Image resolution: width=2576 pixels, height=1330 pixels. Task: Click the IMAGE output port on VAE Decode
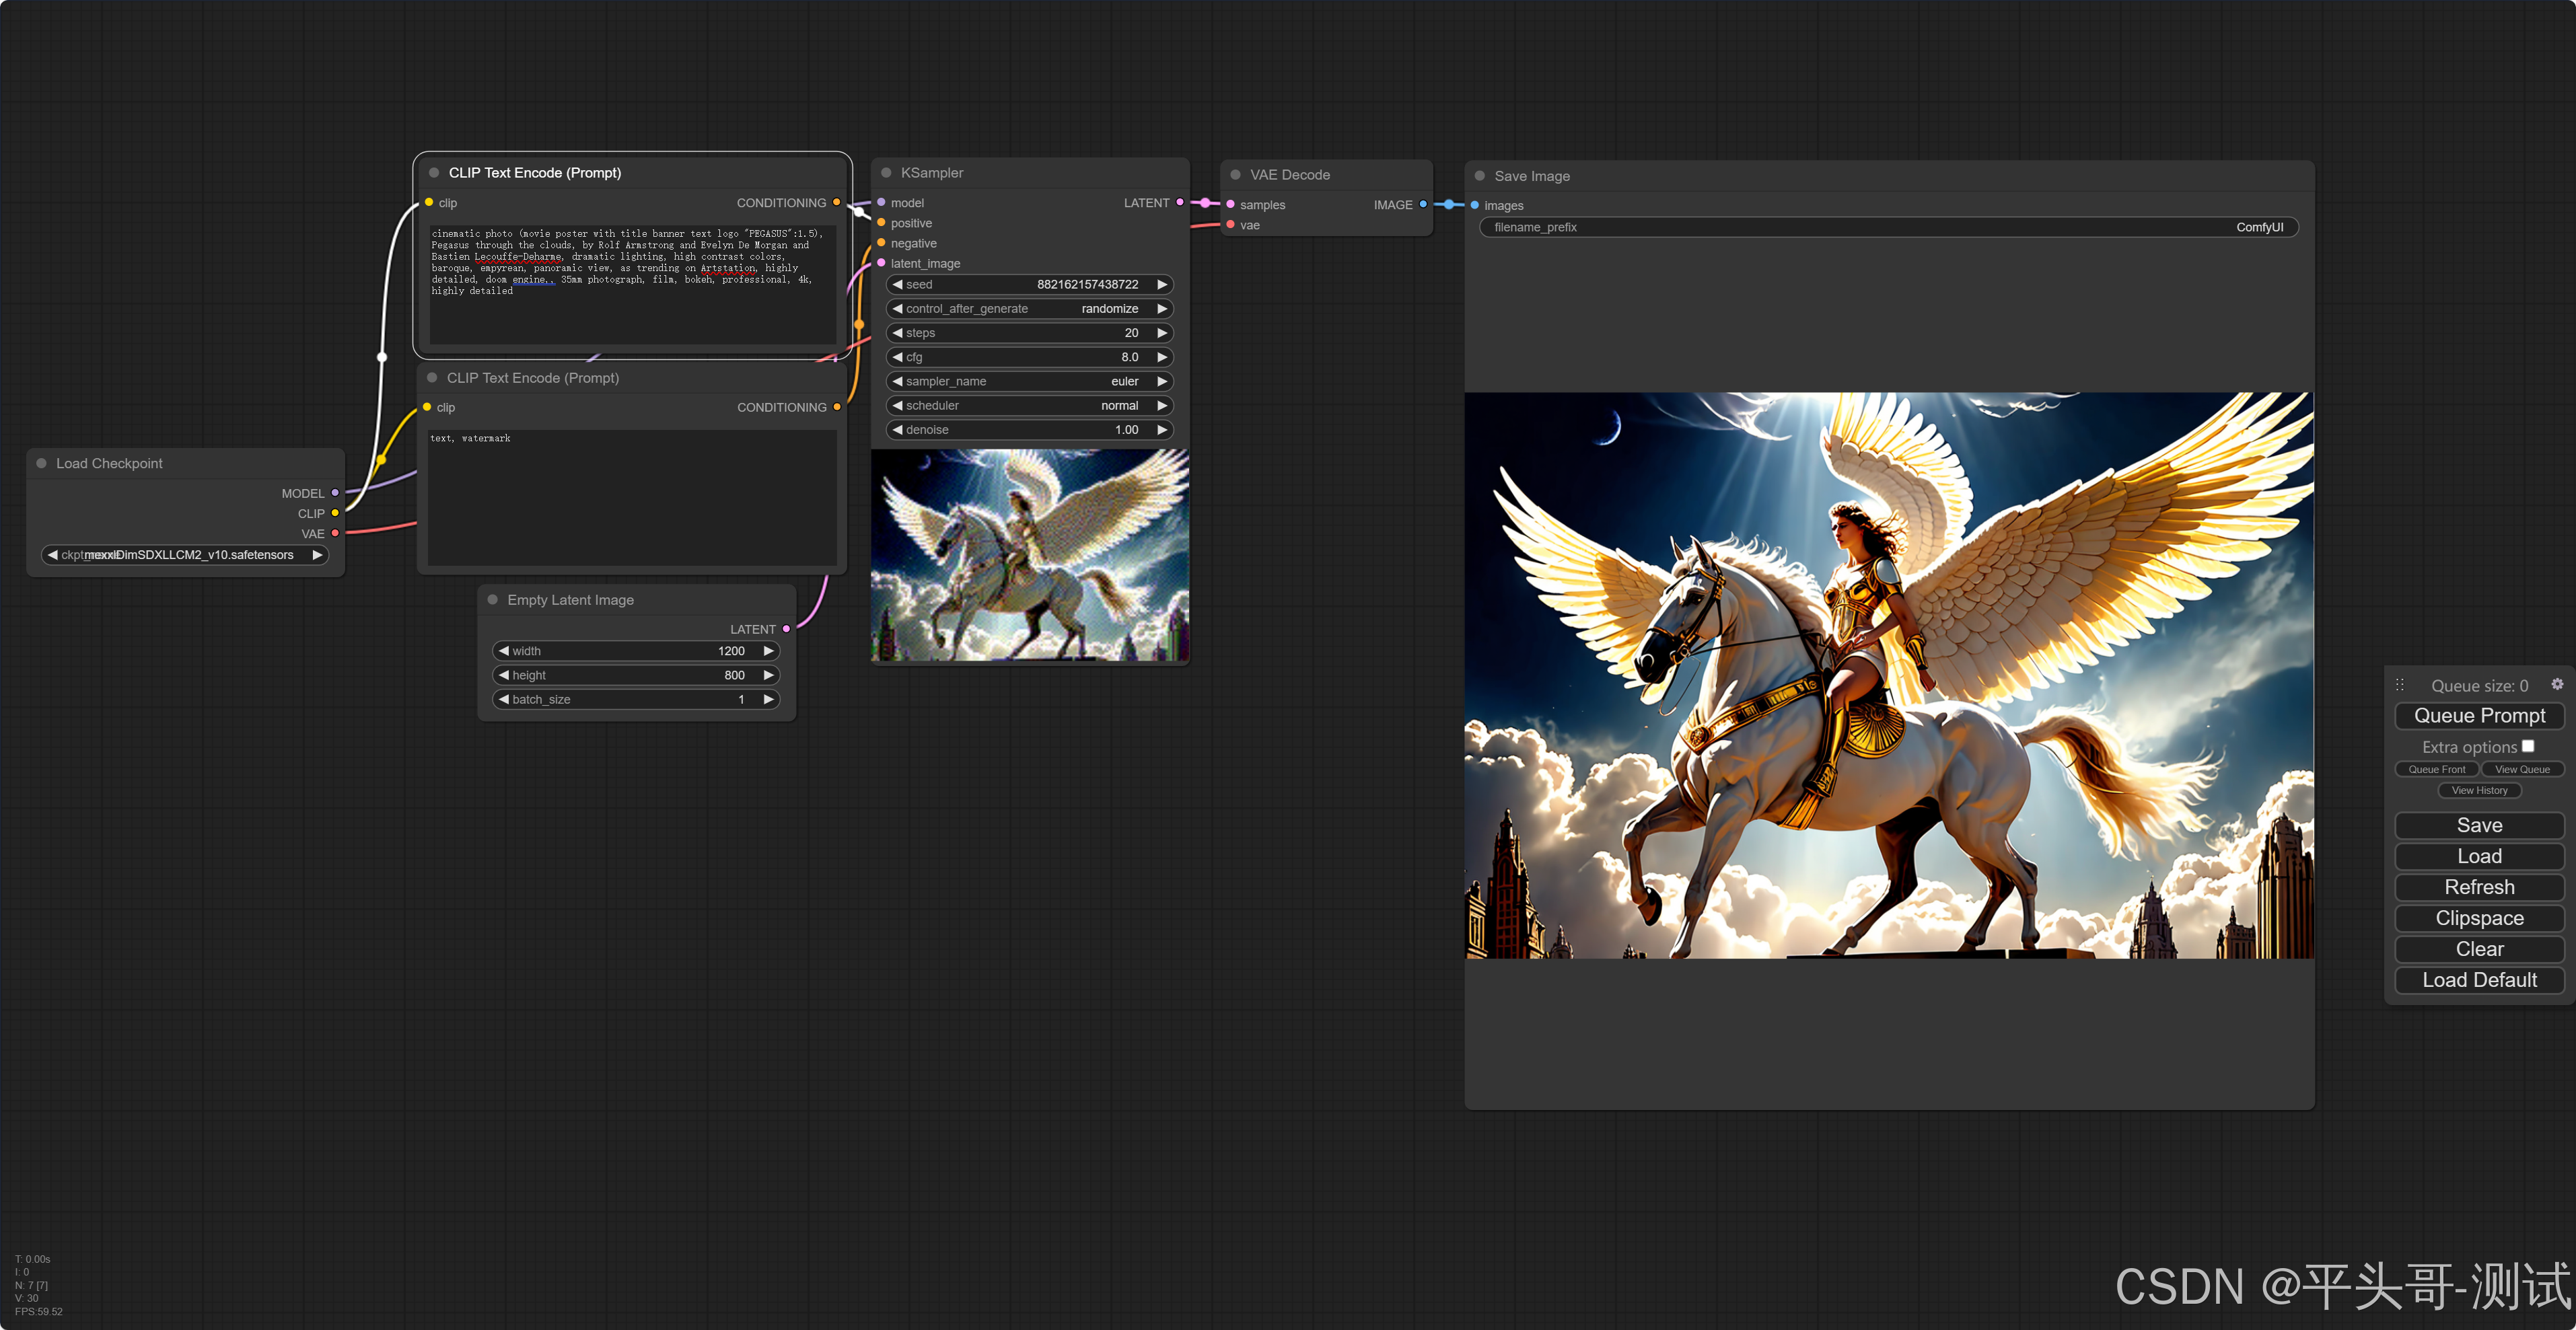(x=1423, y=205)
